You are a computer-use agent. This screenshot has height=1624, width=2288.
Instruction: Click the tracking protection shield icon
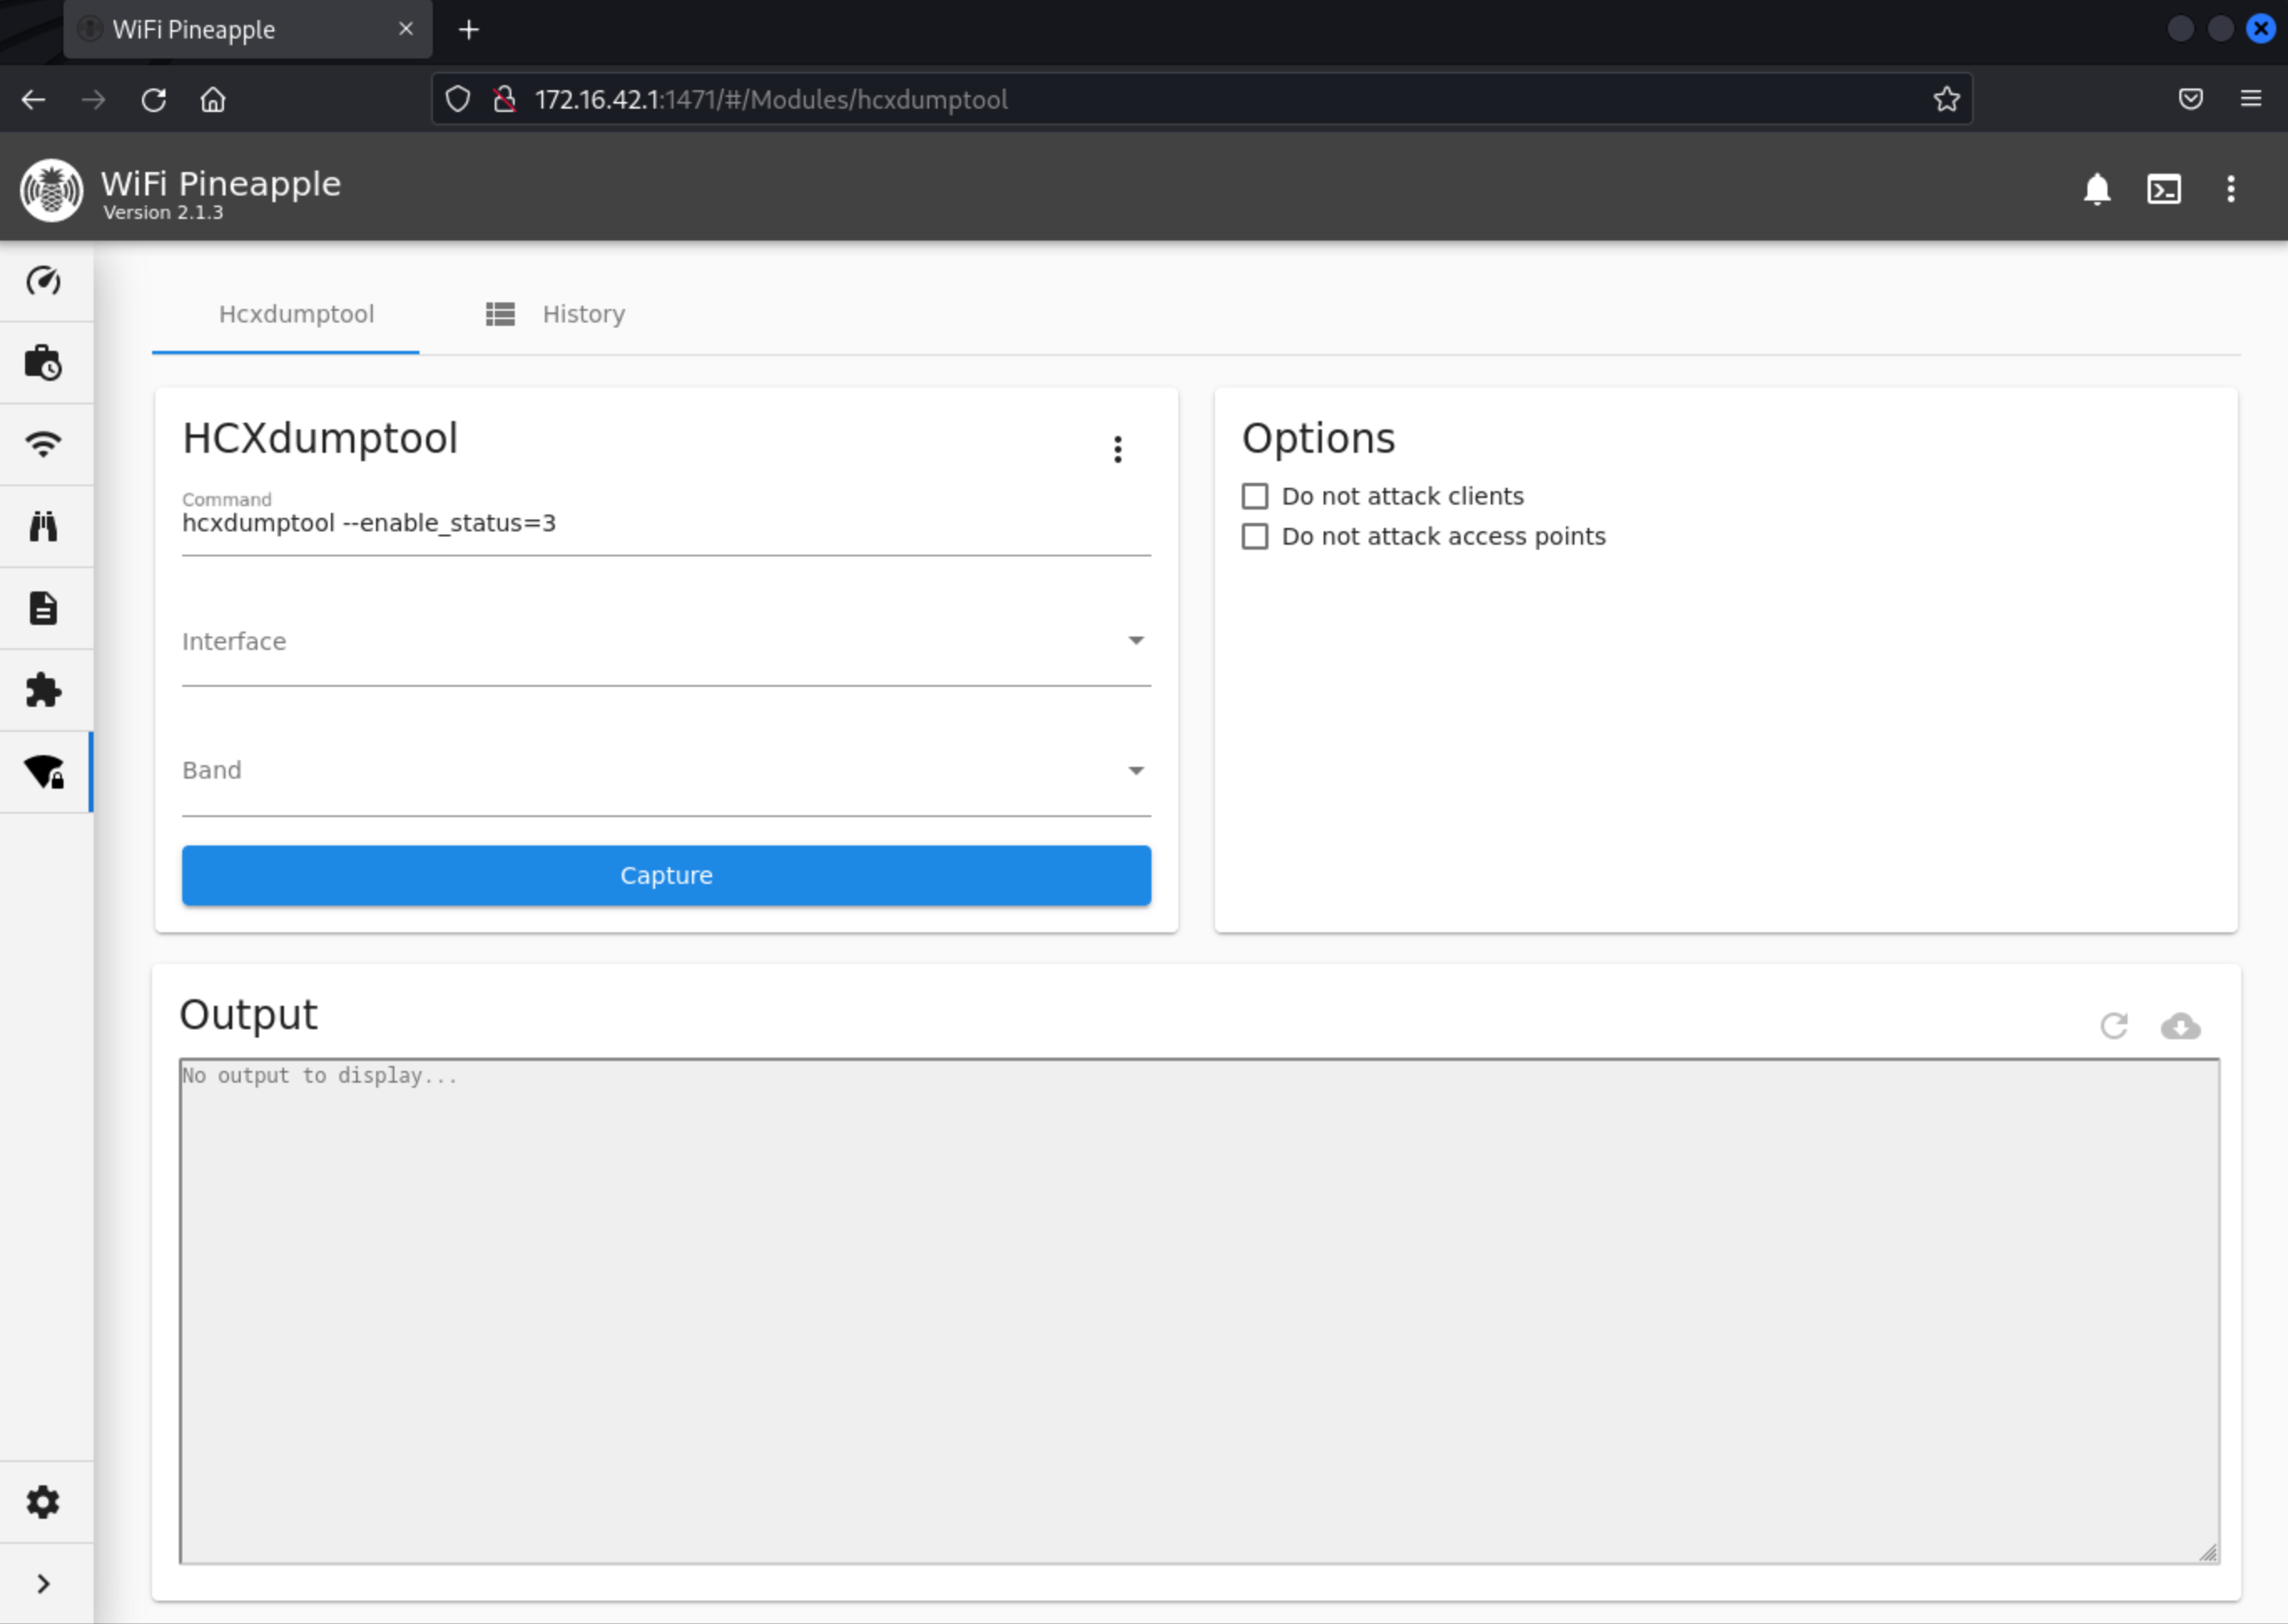[x=458, y=99]
